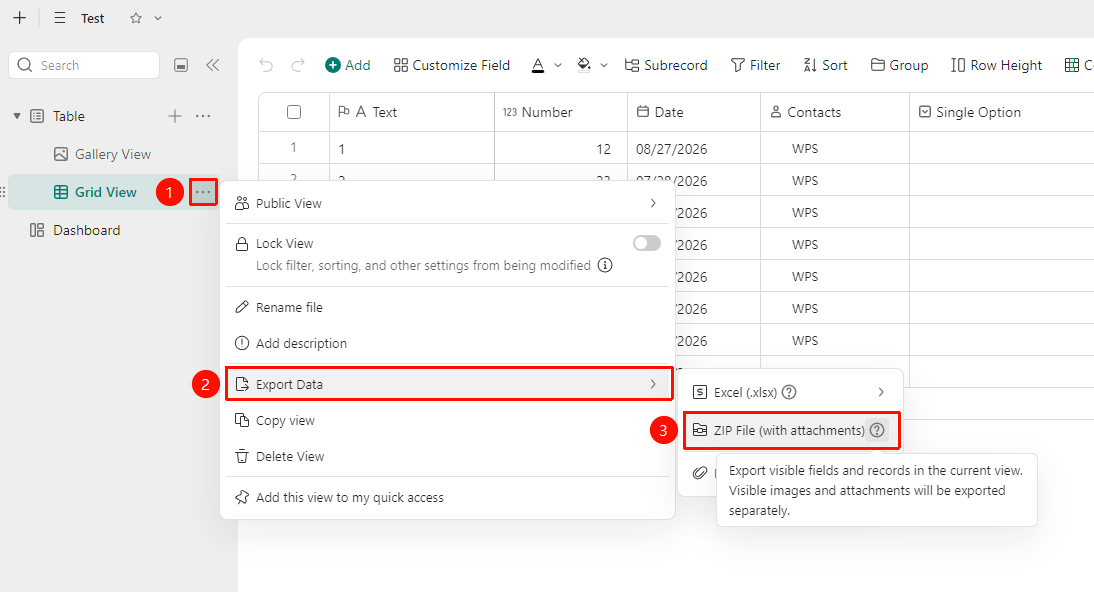Tick the select-all checkbox in header
1094x592 pixels.
tap(294, 112)
